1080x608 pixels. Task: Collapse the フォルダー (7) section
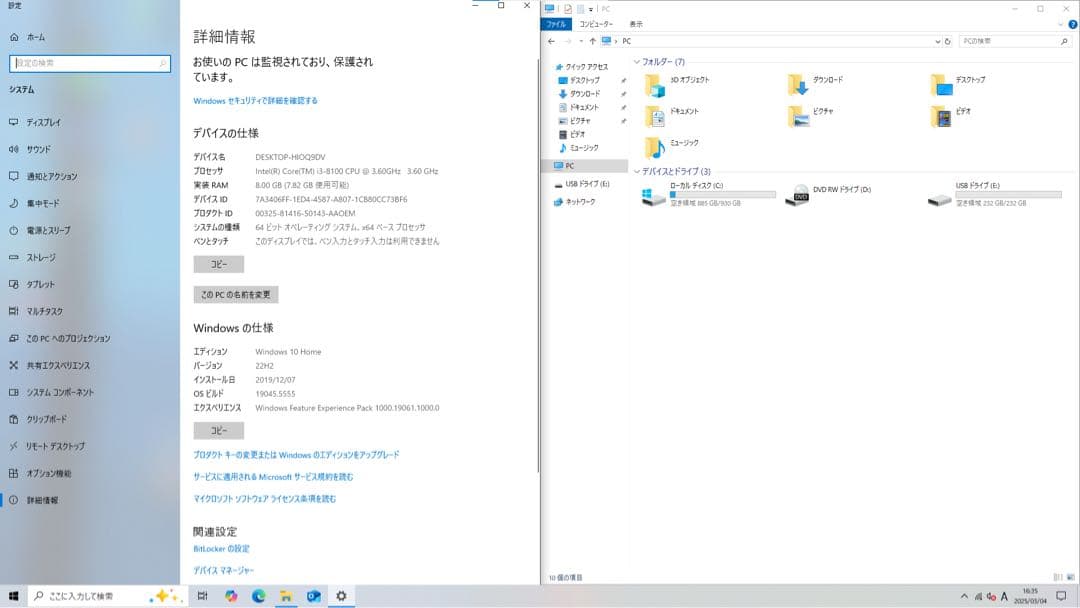point(638,61)
